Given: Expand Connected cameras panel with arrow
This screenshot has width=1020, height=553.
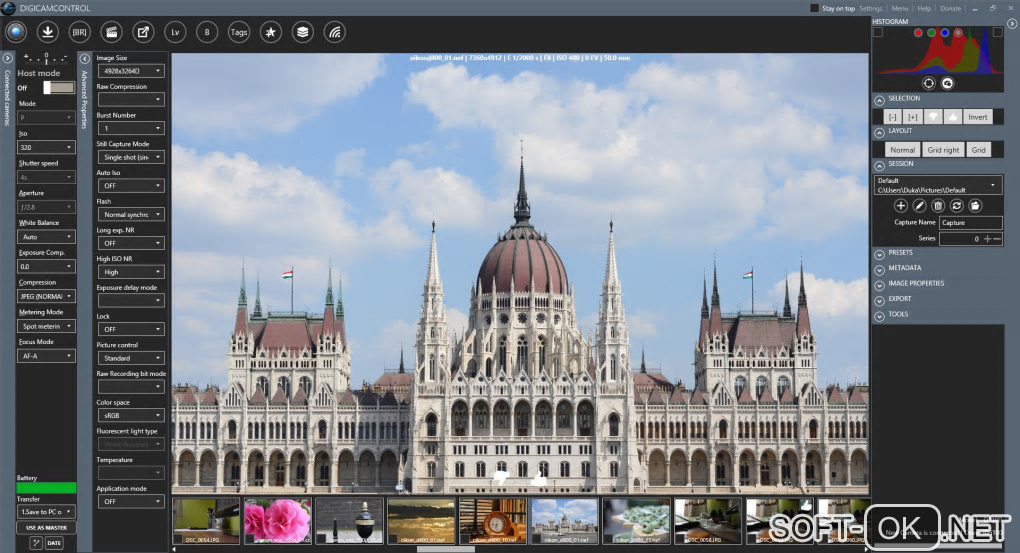Looking at the screenshot, I should 7,58.
